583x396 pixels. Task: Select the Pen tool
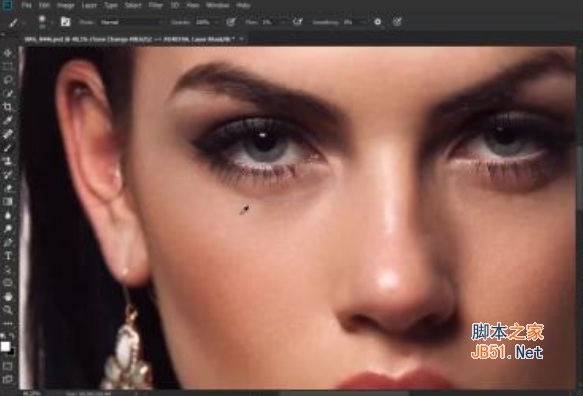8,242
